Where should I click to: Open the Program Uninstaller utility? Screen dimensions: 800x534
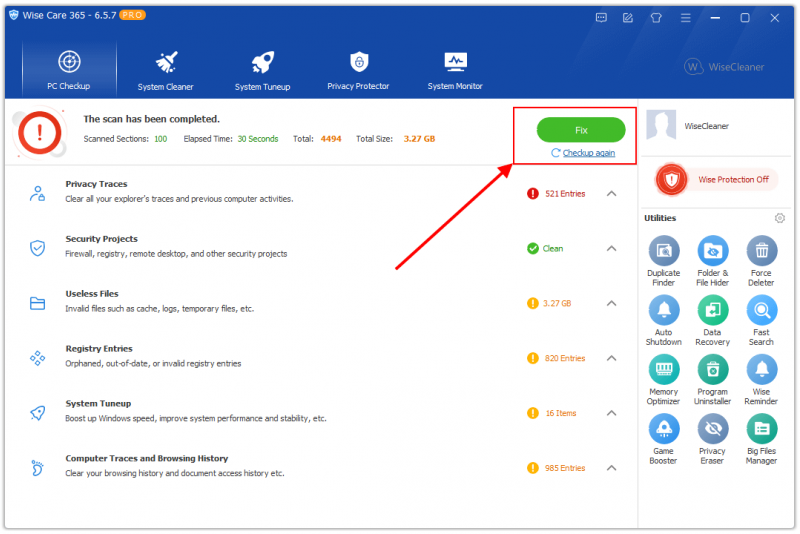712,380
